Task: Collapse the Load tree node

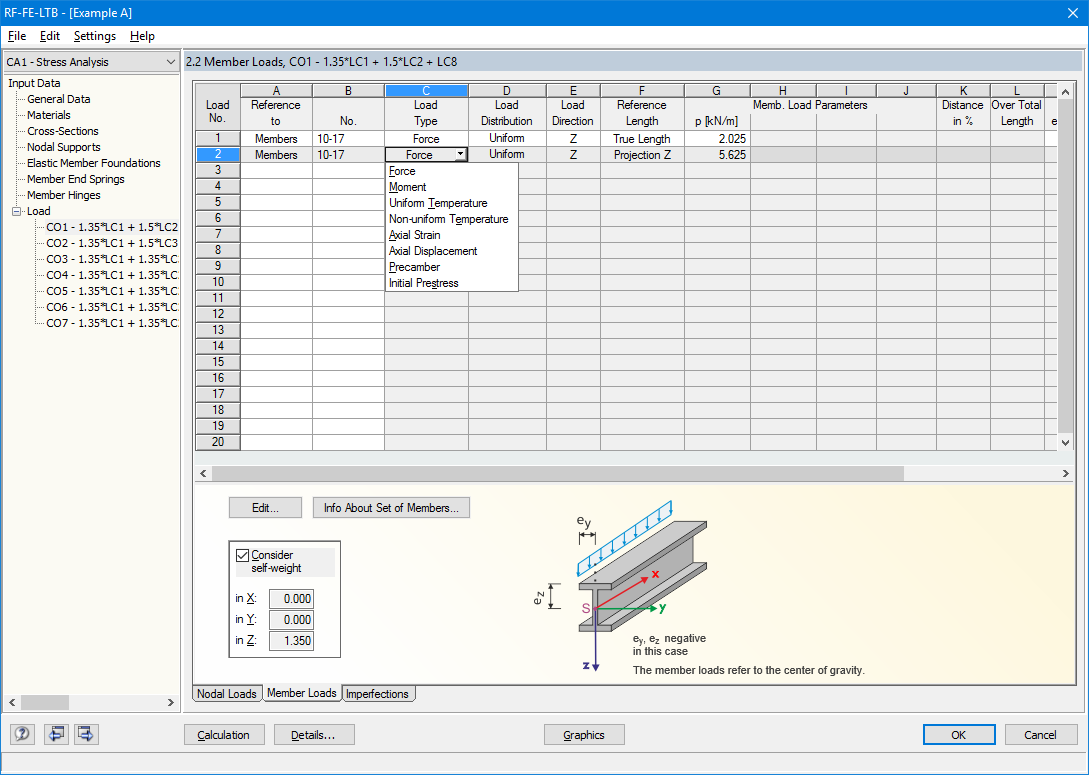Action: tap(17, 211)
